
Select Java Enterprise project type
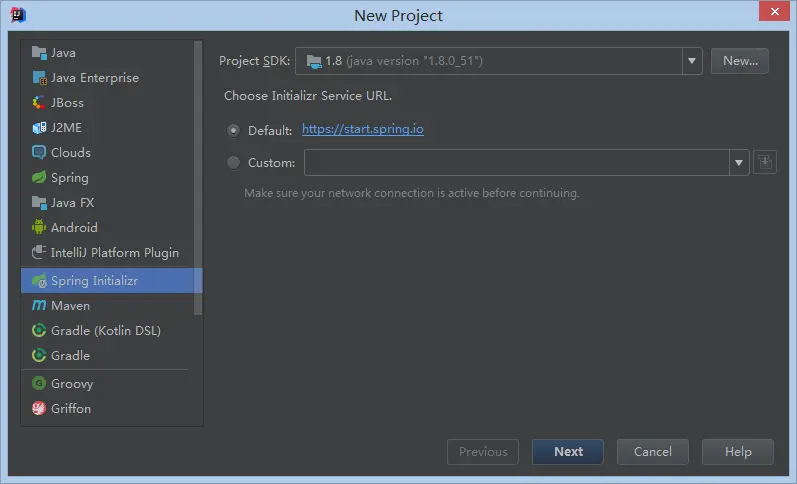coord(107,77)
